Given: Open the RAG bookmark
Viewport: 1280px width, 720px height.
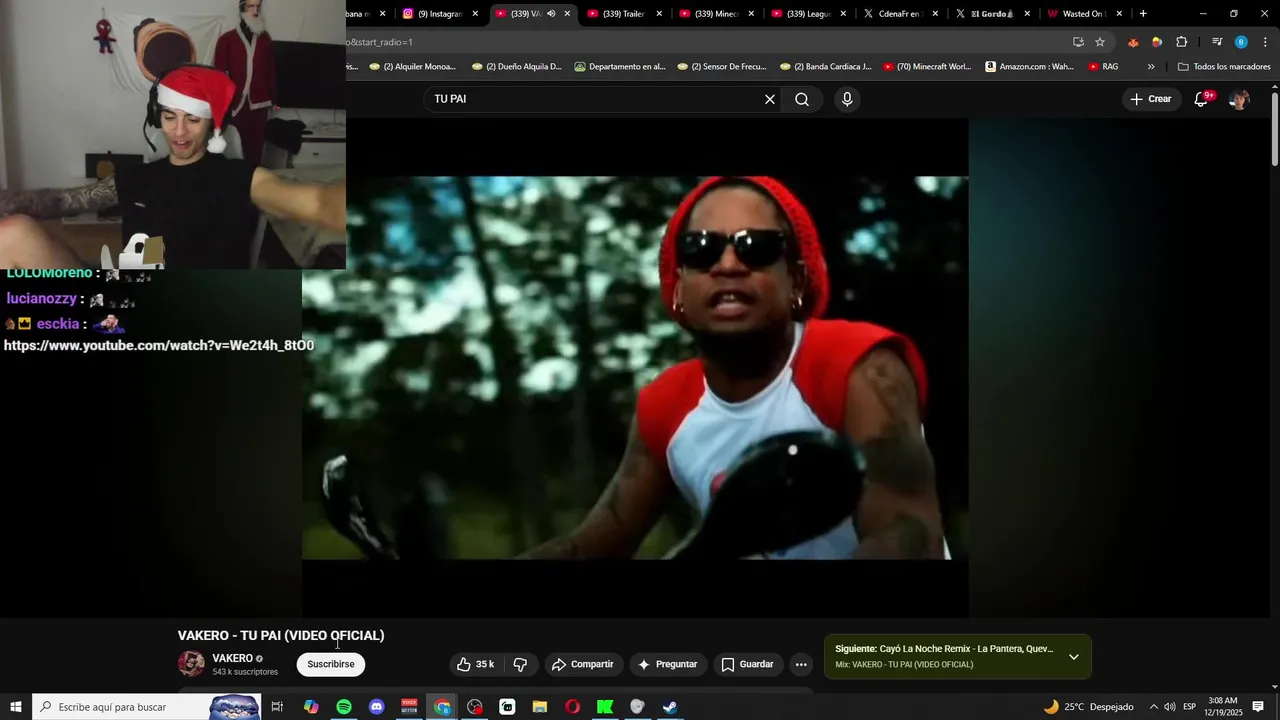Looking at the screenshot, I should [x=1104, y=67].
